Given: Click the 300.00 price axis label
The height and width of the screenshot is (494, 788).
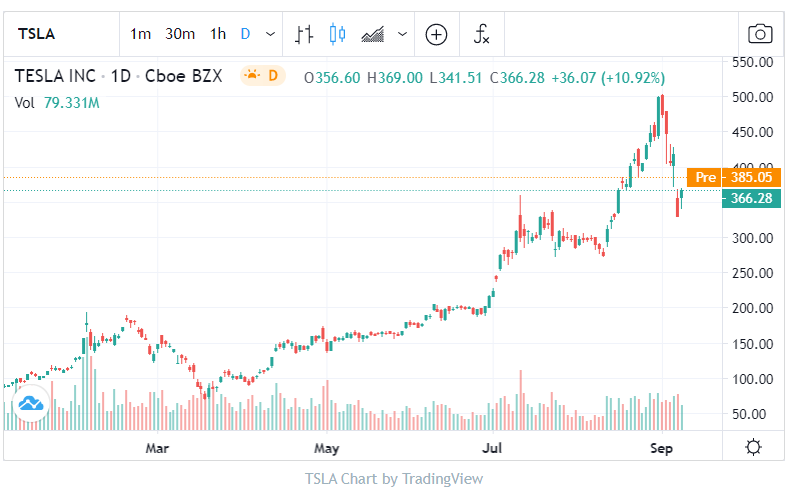Looking at the screenshot, I should click(x=752, y=238).
